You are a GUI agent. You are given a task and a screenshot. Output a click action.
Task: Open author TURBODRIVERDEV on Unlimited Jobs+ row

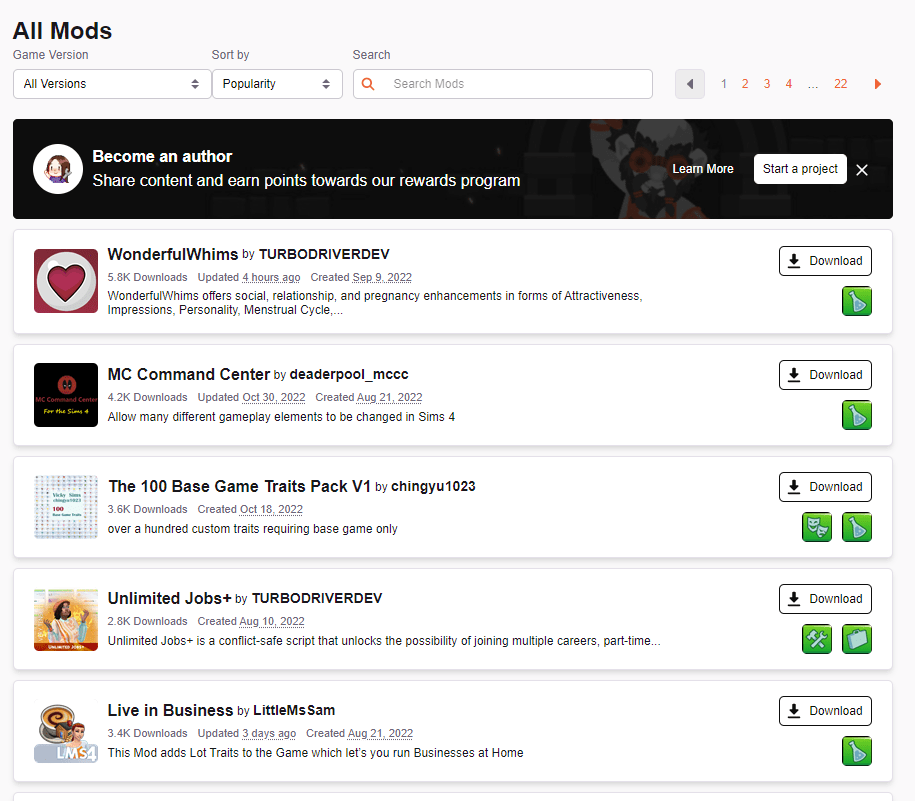[317, 598]
